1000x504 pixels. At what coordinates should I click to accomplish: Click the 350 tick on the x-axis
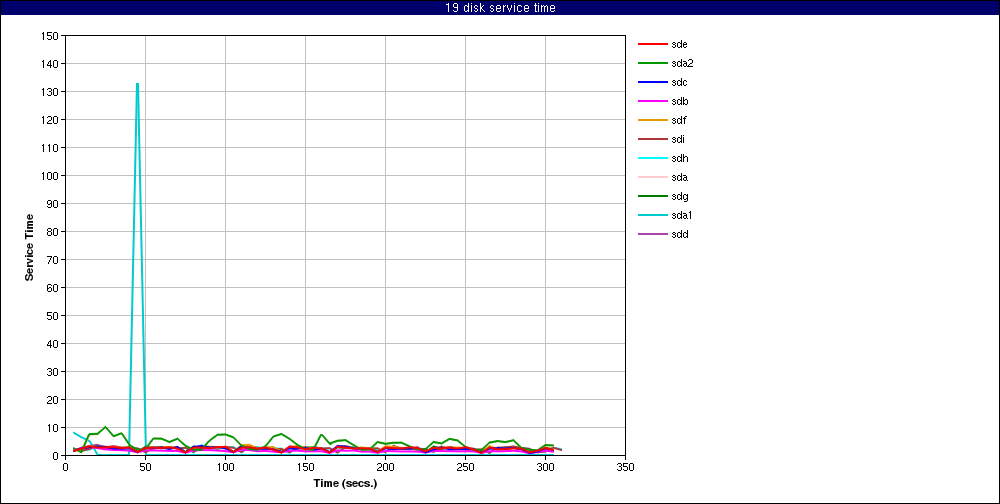coord(625,466)
